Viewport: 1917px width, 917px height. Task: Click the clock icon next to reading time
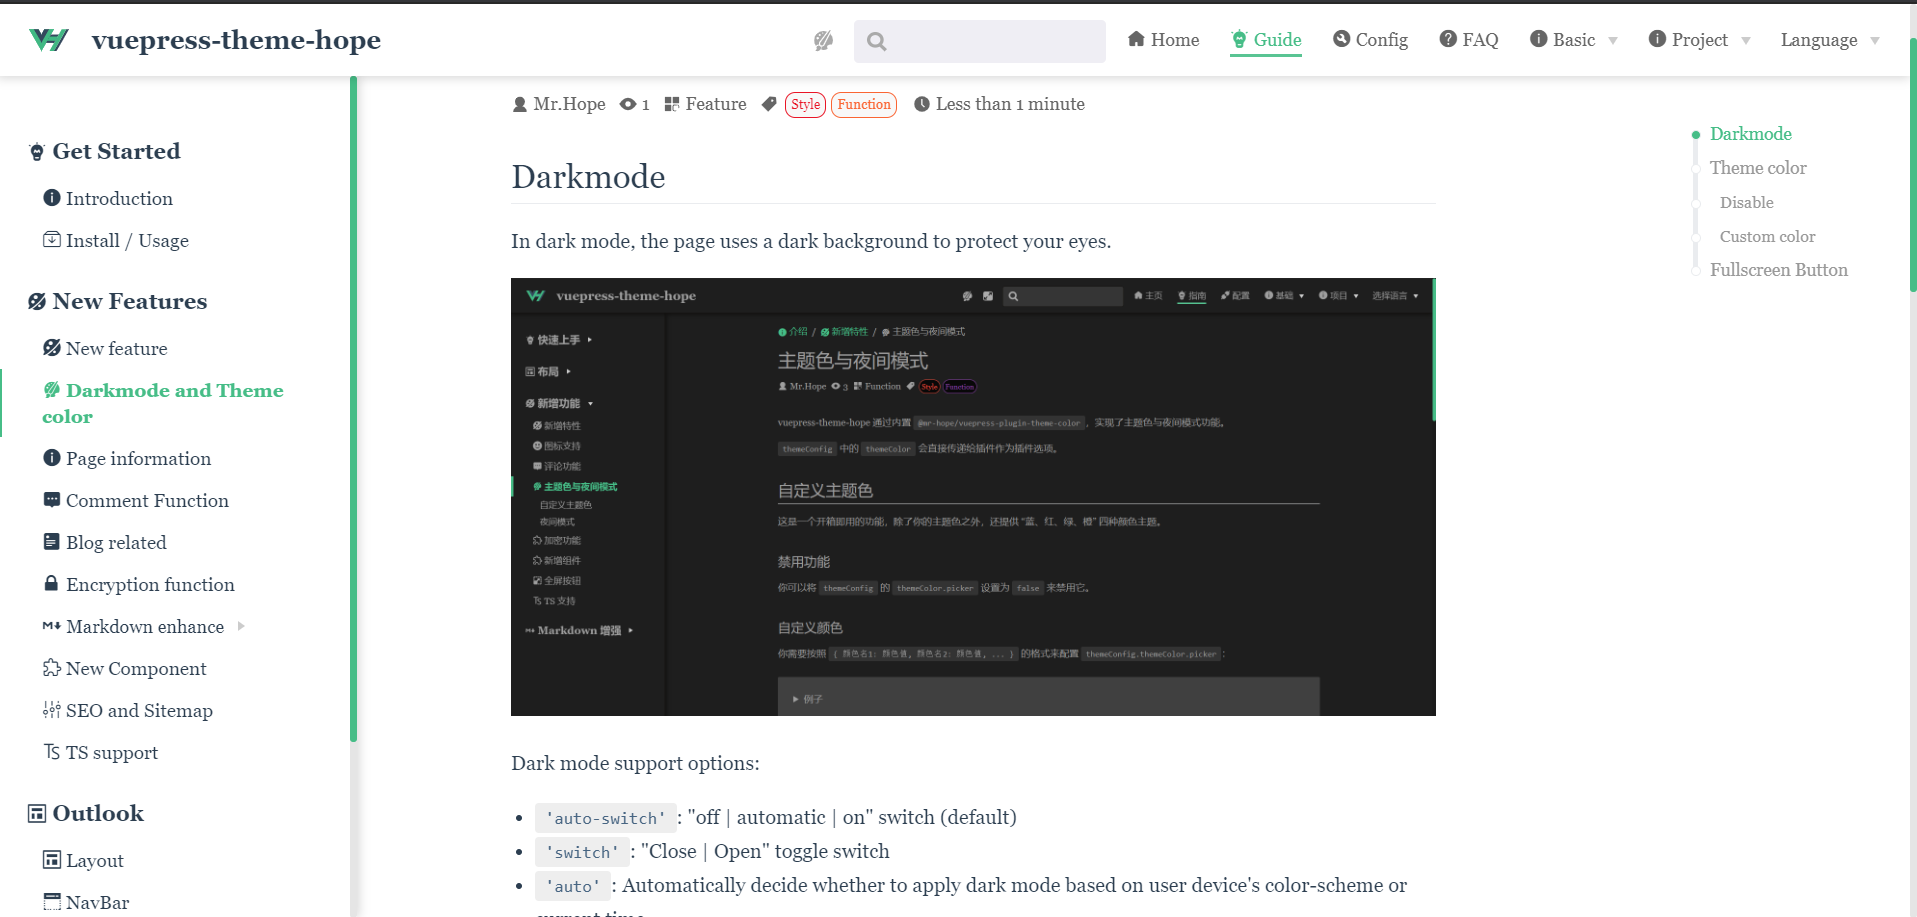(x=922, y=104)
